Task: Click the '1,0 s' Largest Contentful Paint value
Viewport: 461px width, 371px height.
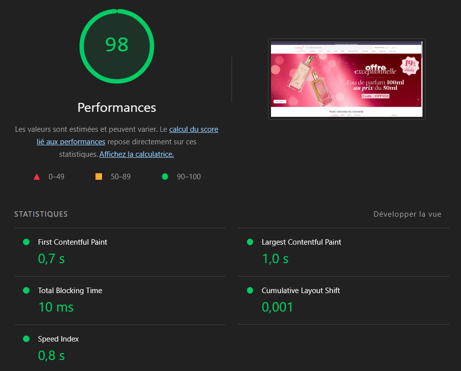Action: 275,259
